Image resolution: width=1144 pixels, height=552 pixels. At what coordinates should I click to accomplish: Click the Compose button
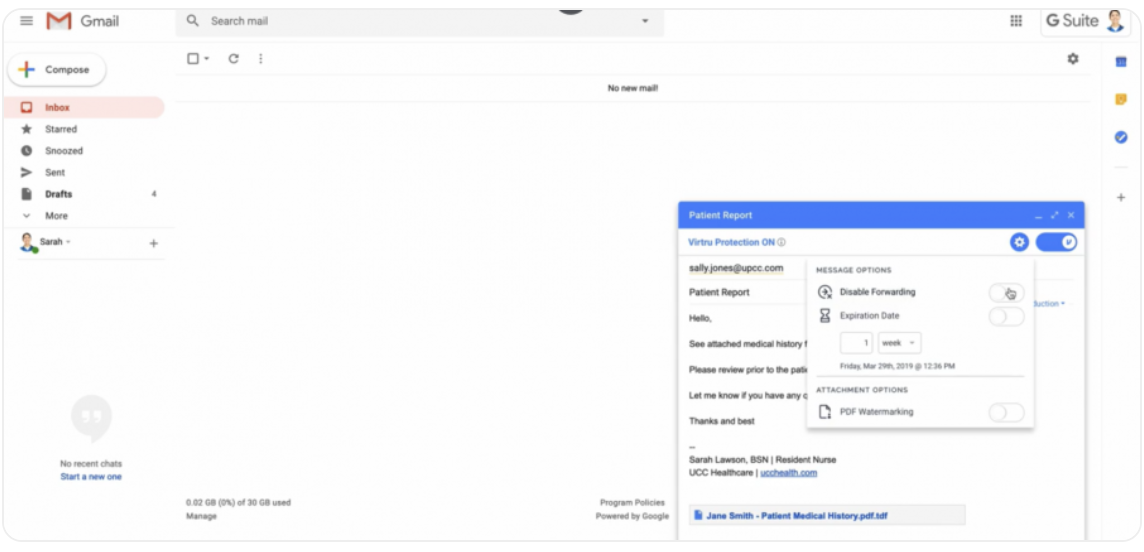[x=57, y=70]
